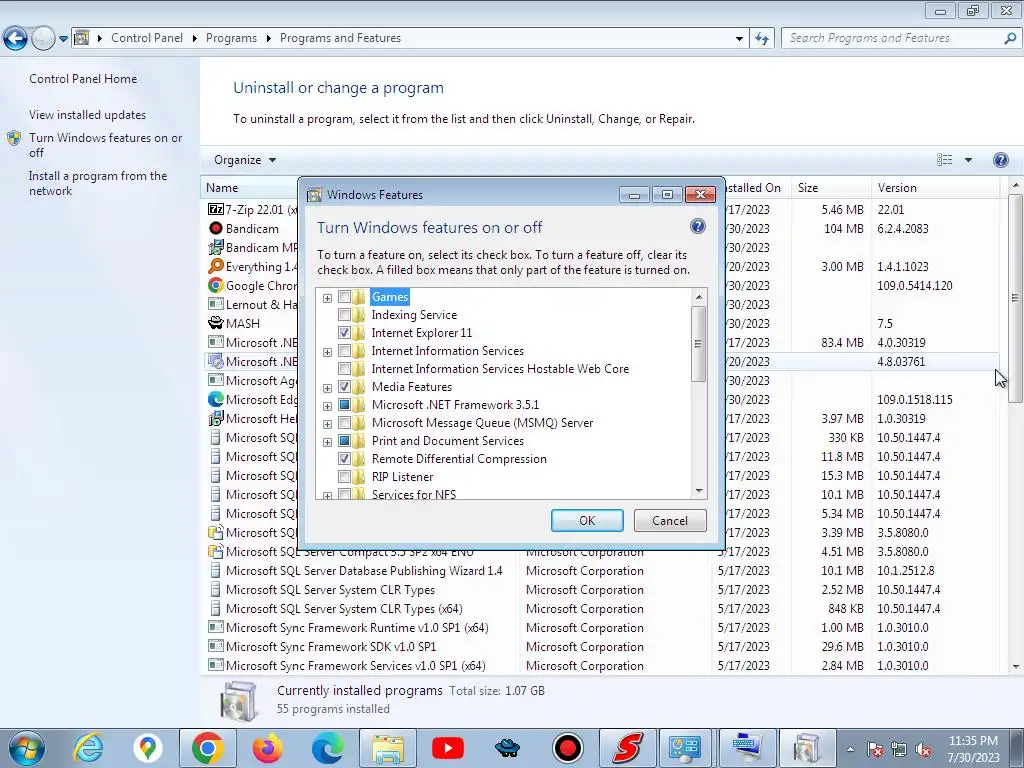Open Microsoft Edge from the taskbar

pyautogui.click(x=328, y=748)
